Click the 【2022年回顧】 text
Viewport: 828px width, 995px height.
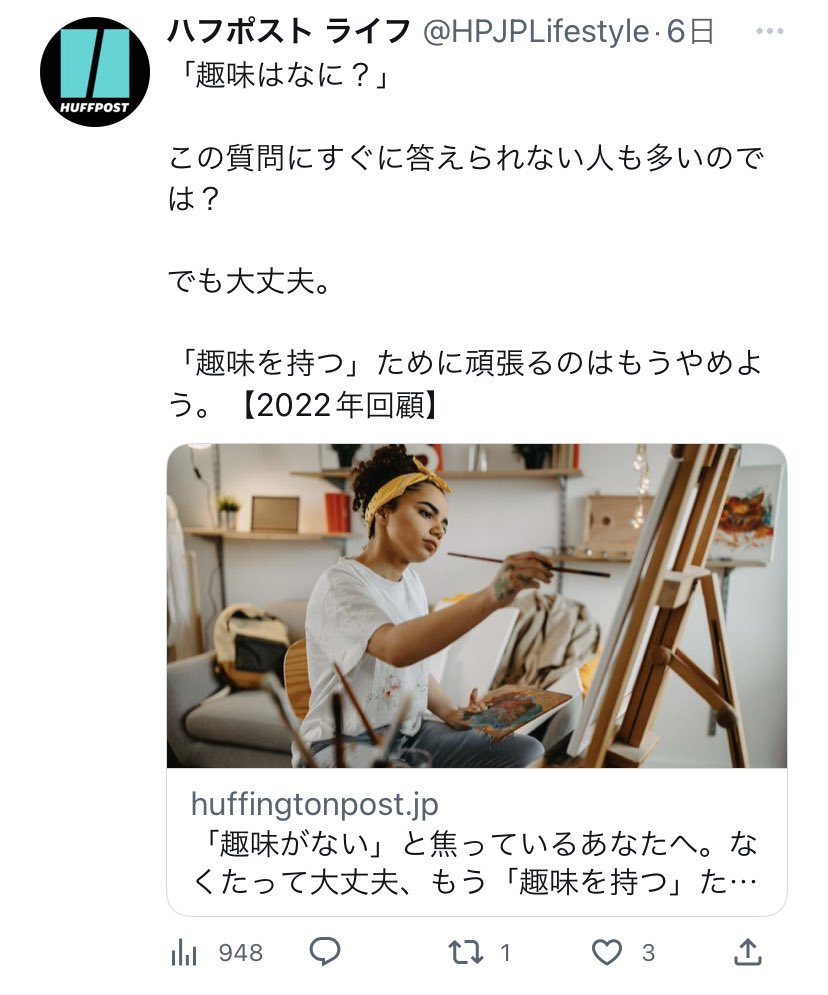point(340,405)
